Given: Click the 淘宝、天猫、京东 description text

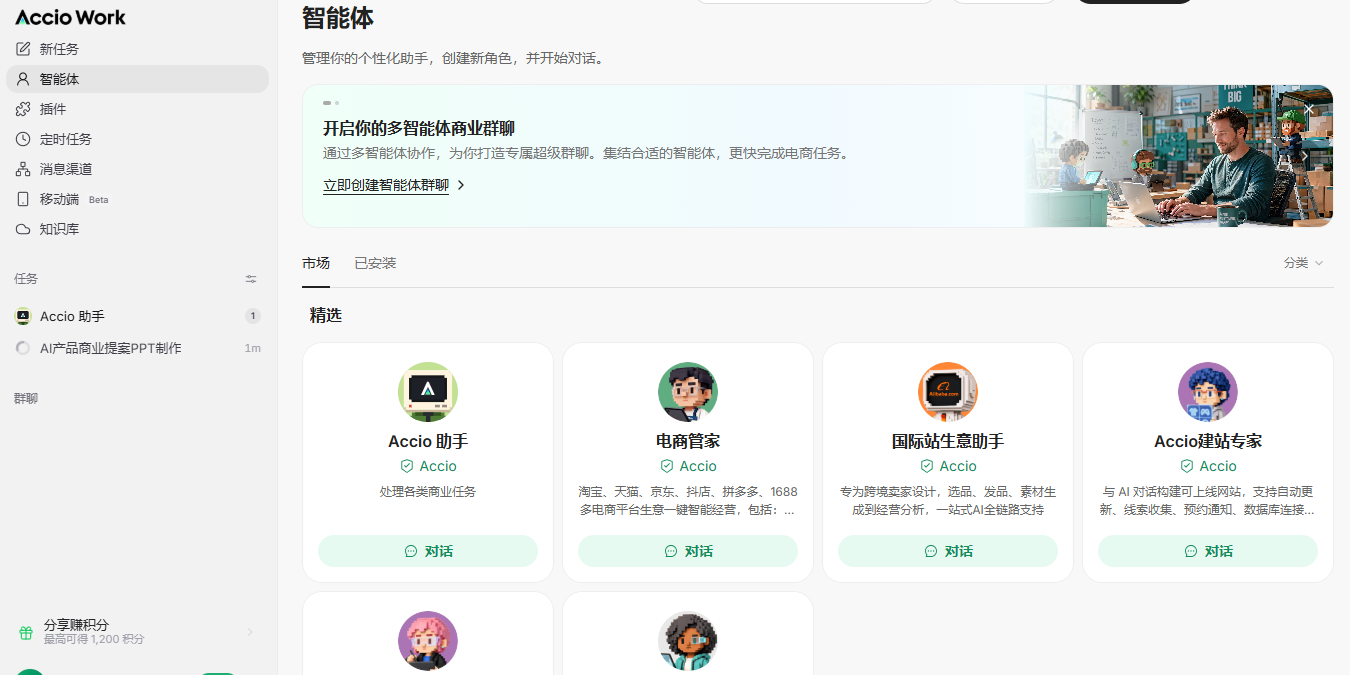Looking at the screenshot, I should coord(688,501).
